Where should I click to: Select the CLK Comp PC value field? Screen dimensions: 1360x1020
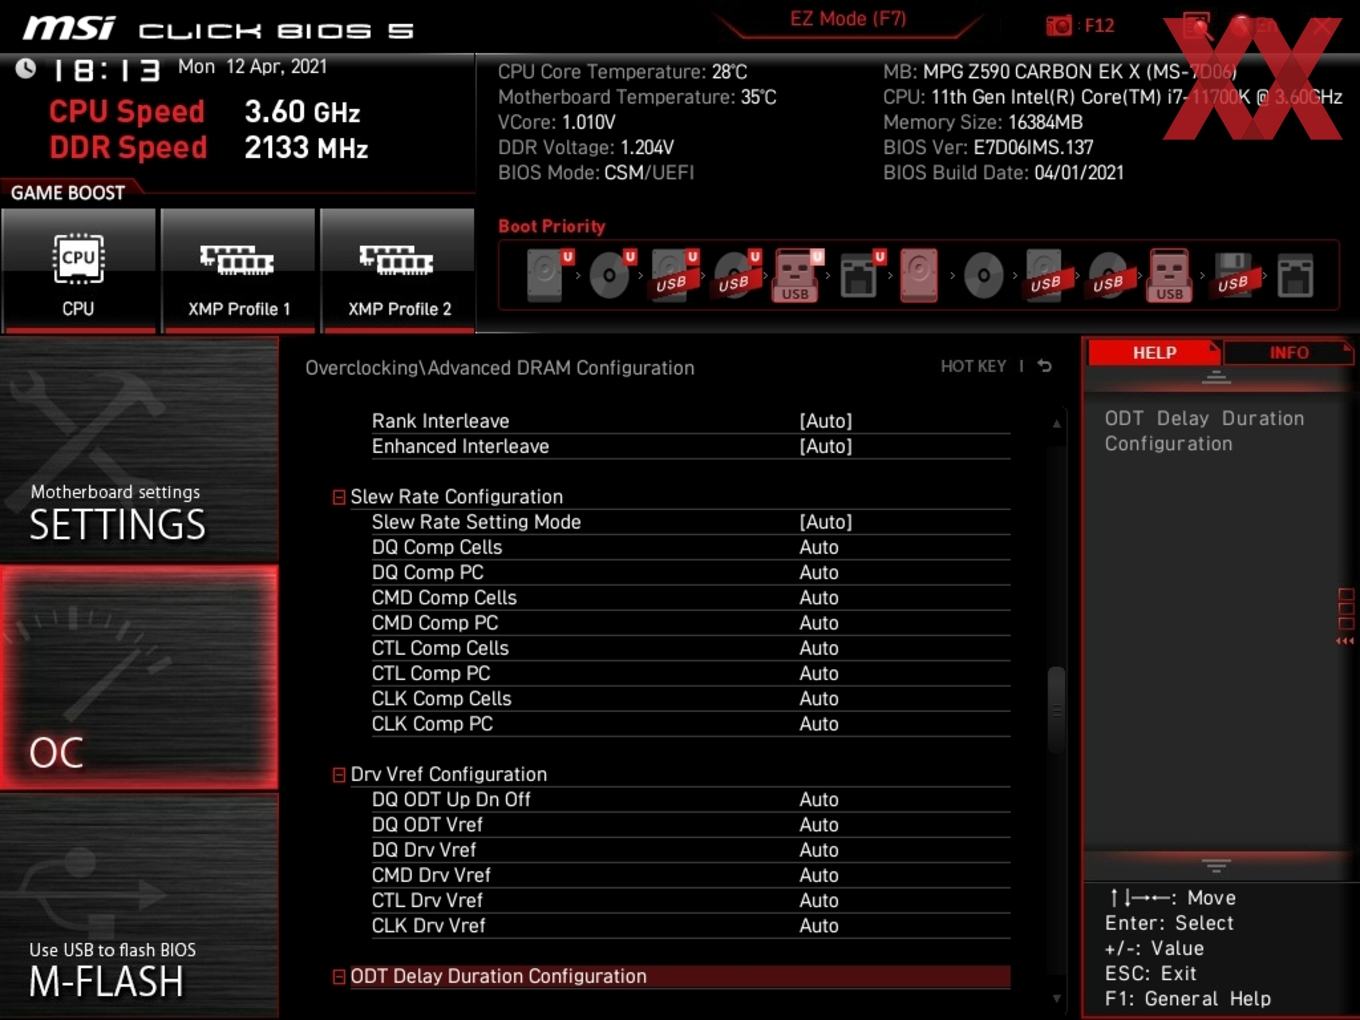819,724
